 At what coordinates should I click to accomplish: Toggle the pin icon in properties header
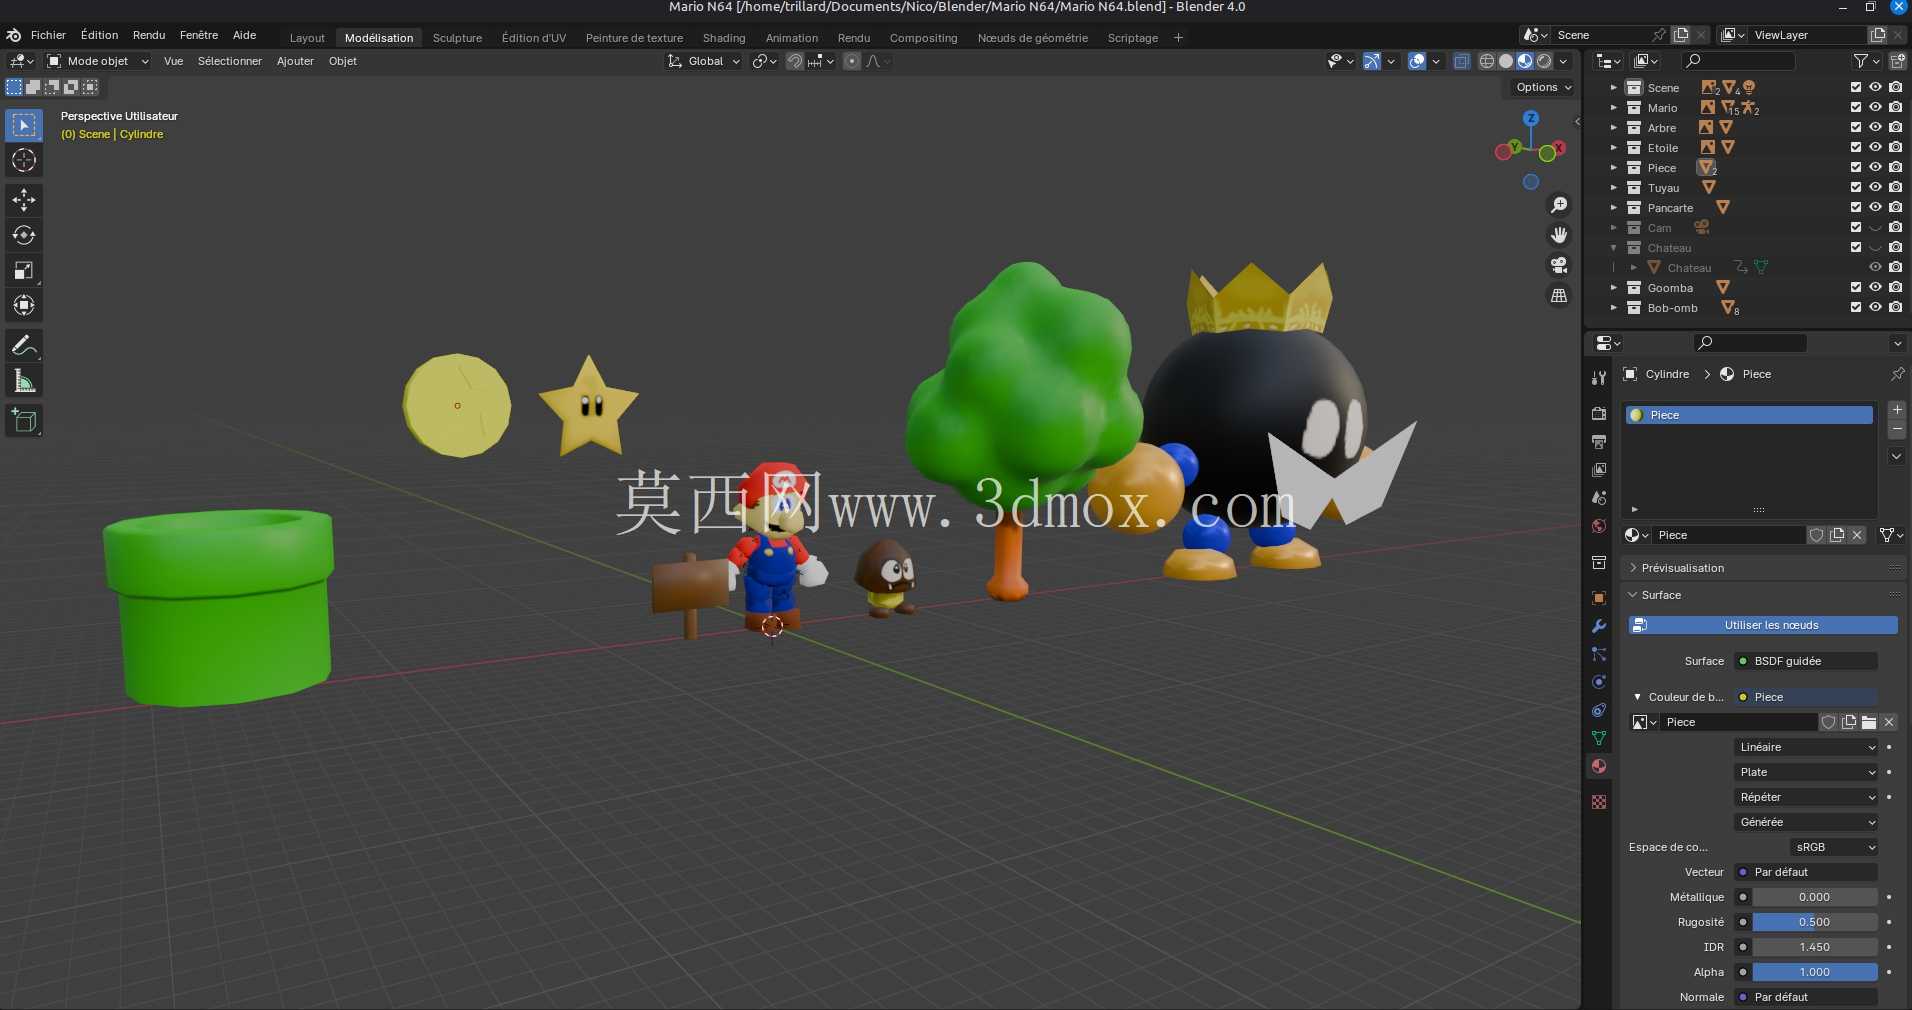click(x=1897, y=374)
